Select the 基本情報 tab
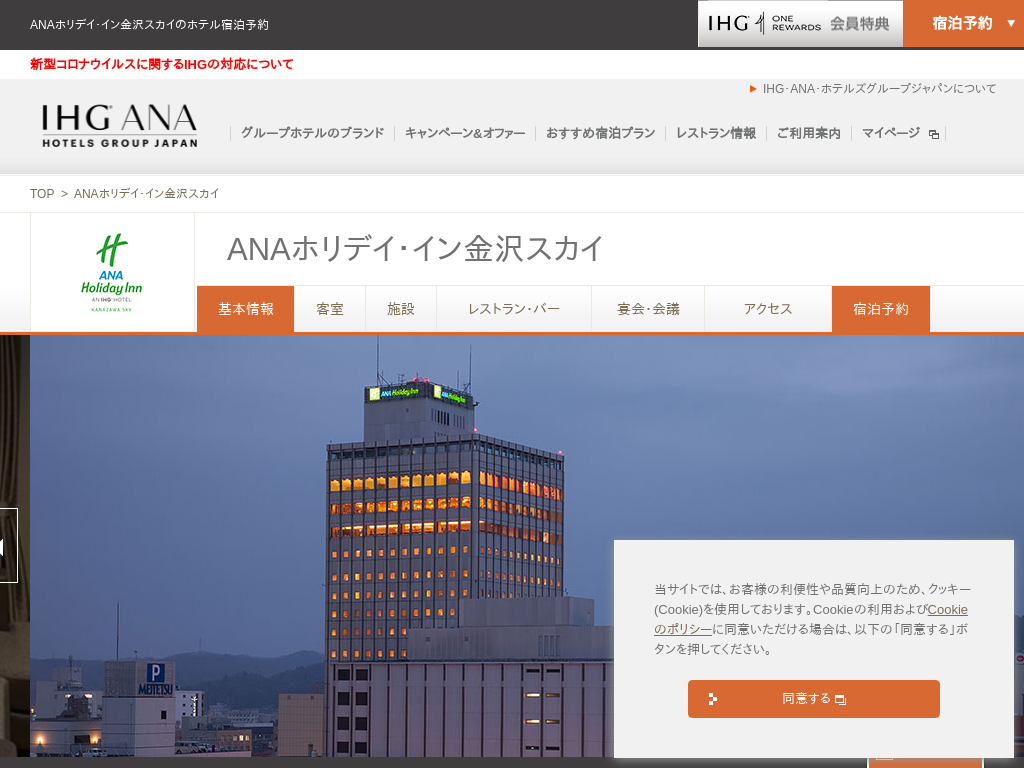 coord(246,309)
